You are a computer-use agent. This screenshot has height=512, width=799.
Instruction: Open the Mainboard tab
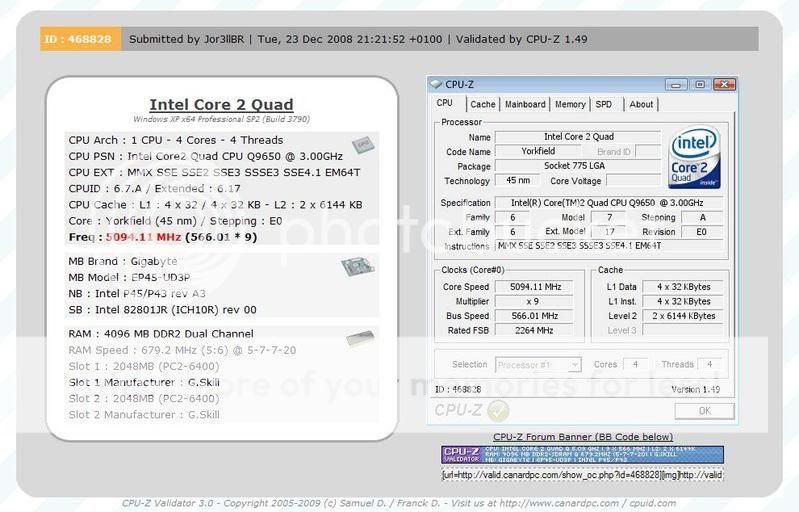tap(525, 104)
